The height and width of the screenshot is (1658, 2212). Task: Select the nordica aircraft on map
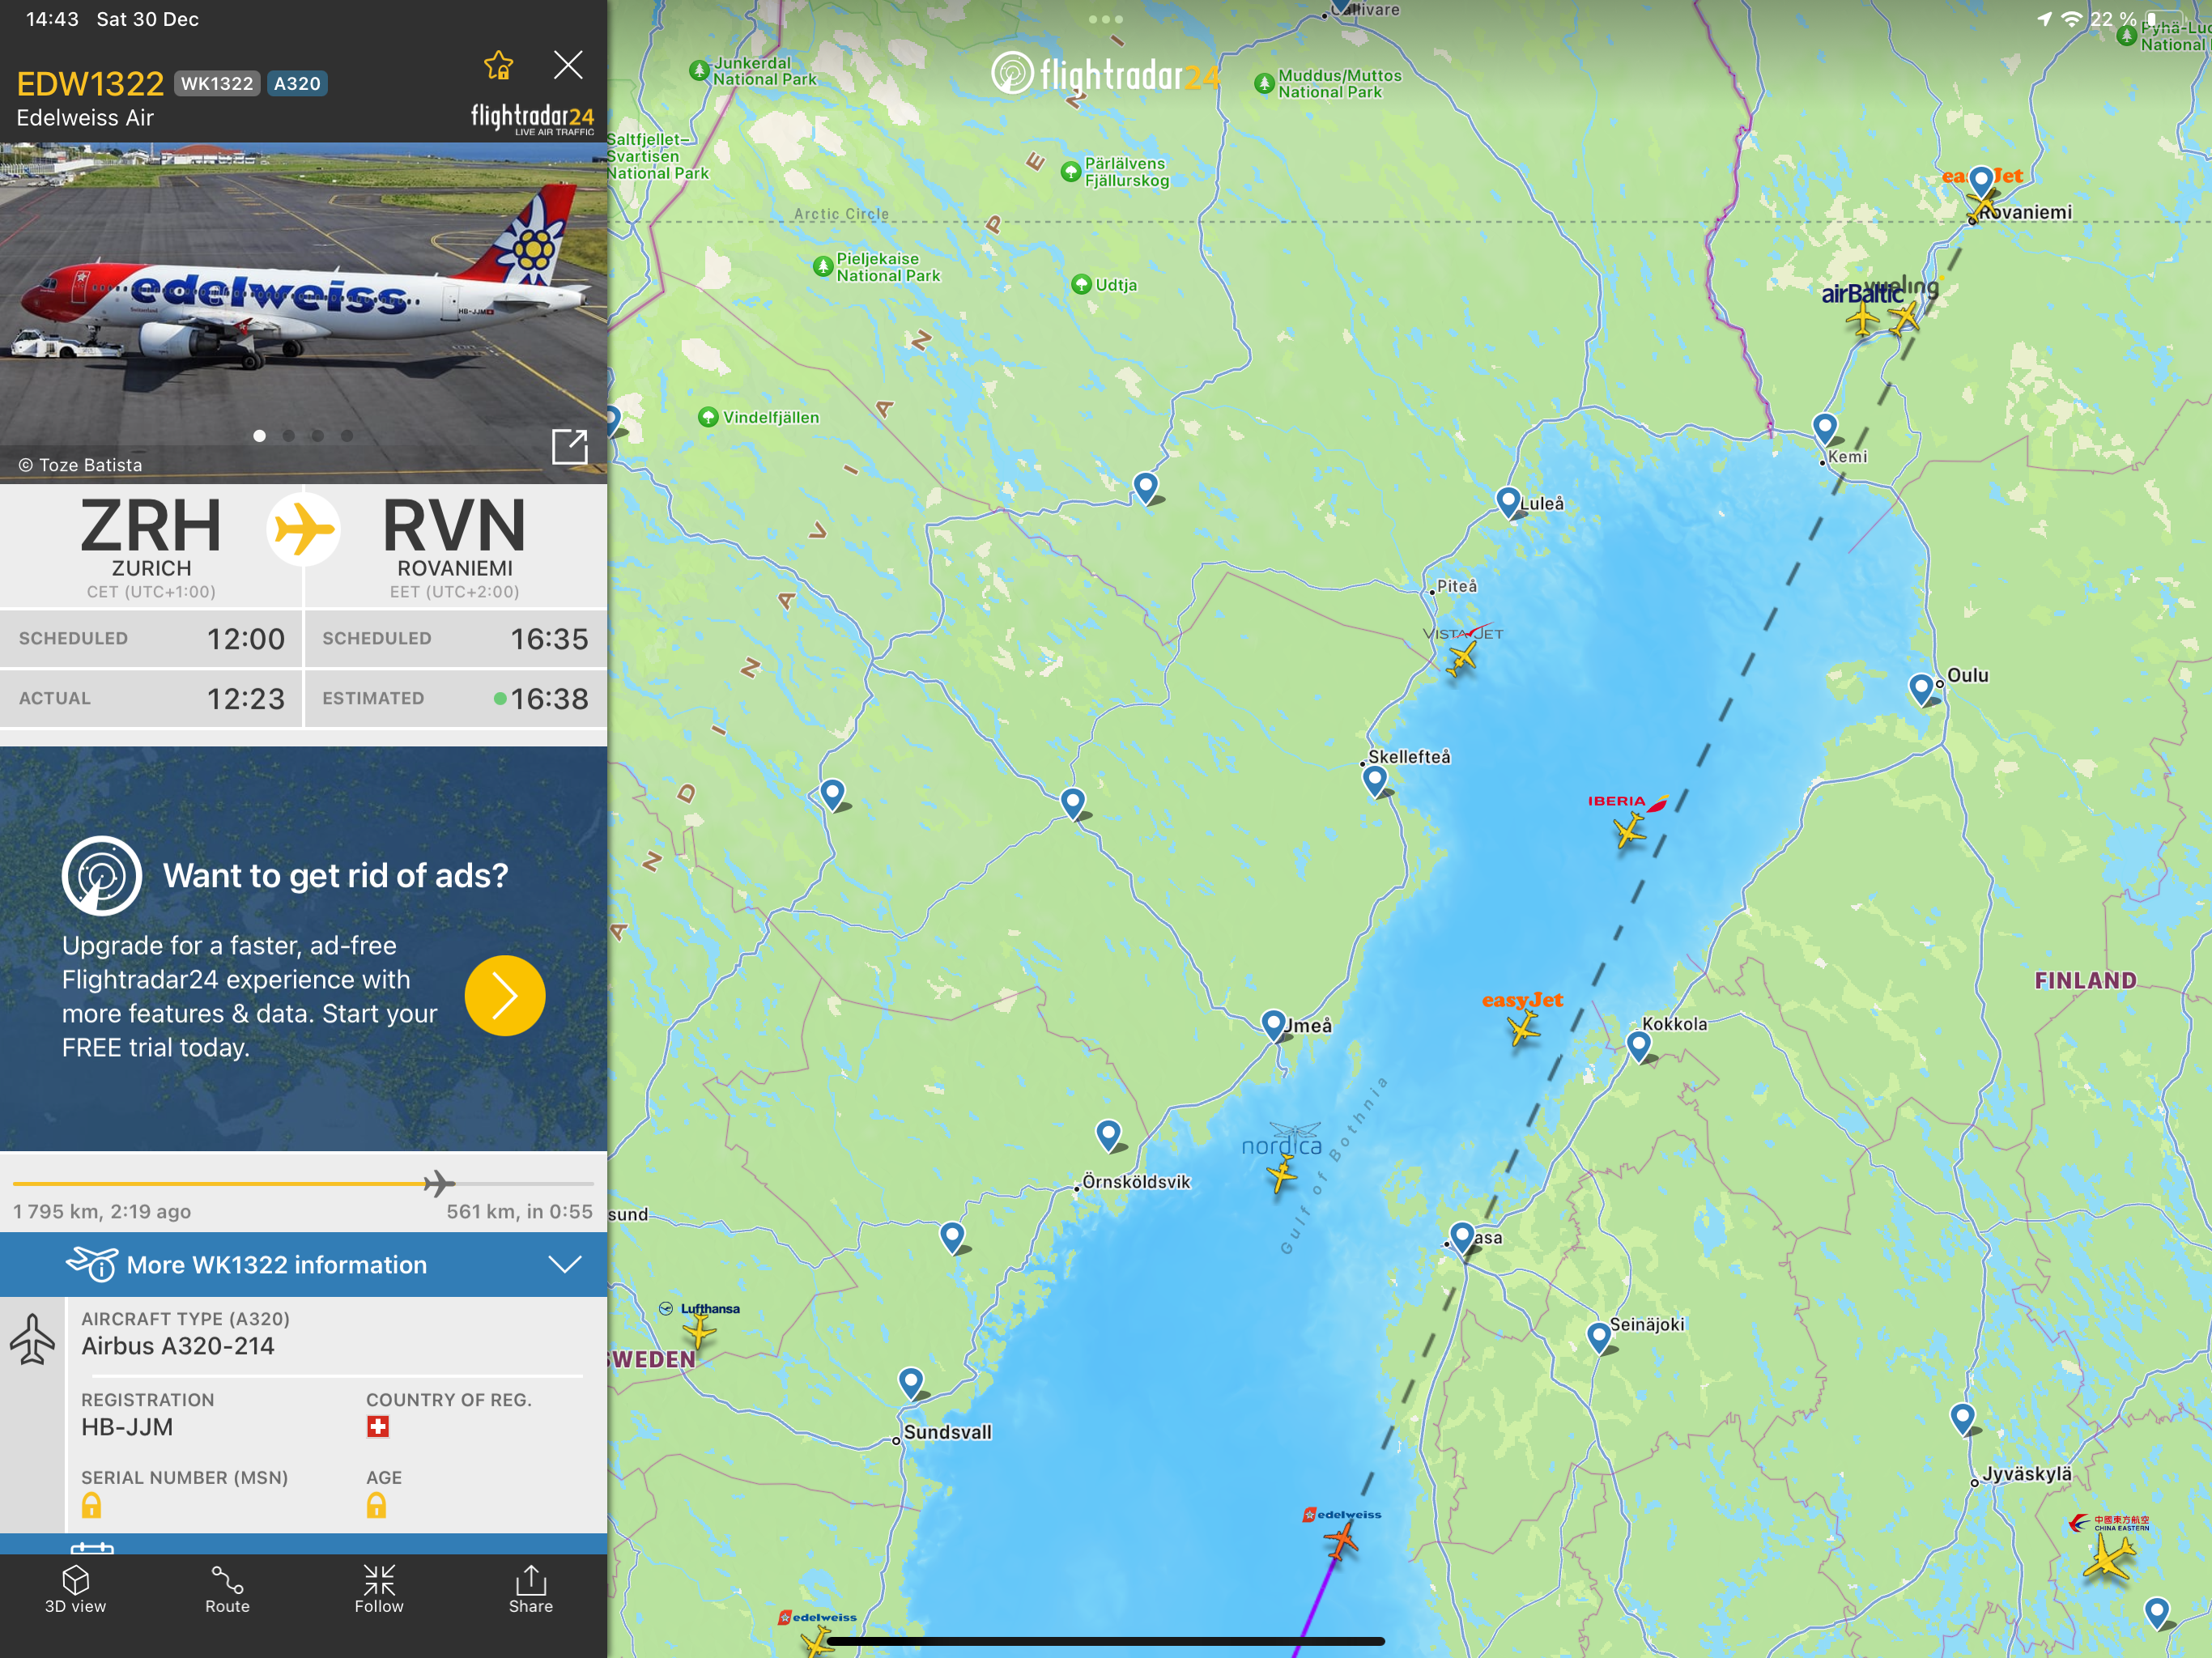pos(1281,1175)
